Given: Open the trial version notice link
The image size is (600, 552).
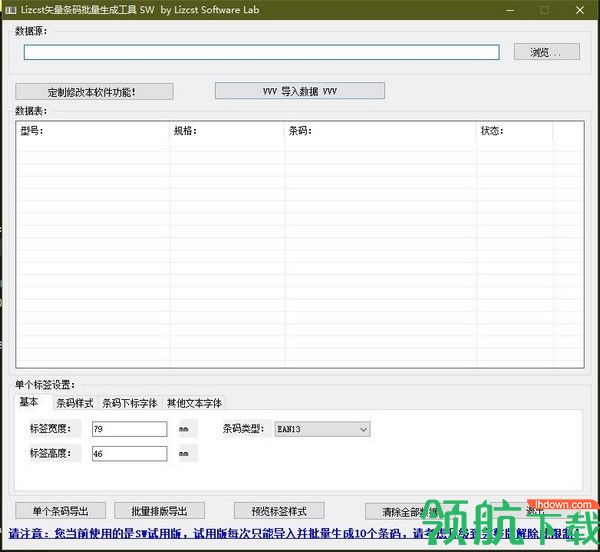Looking at the screenshot, I should pyautogui.click(x=293, y=533).
